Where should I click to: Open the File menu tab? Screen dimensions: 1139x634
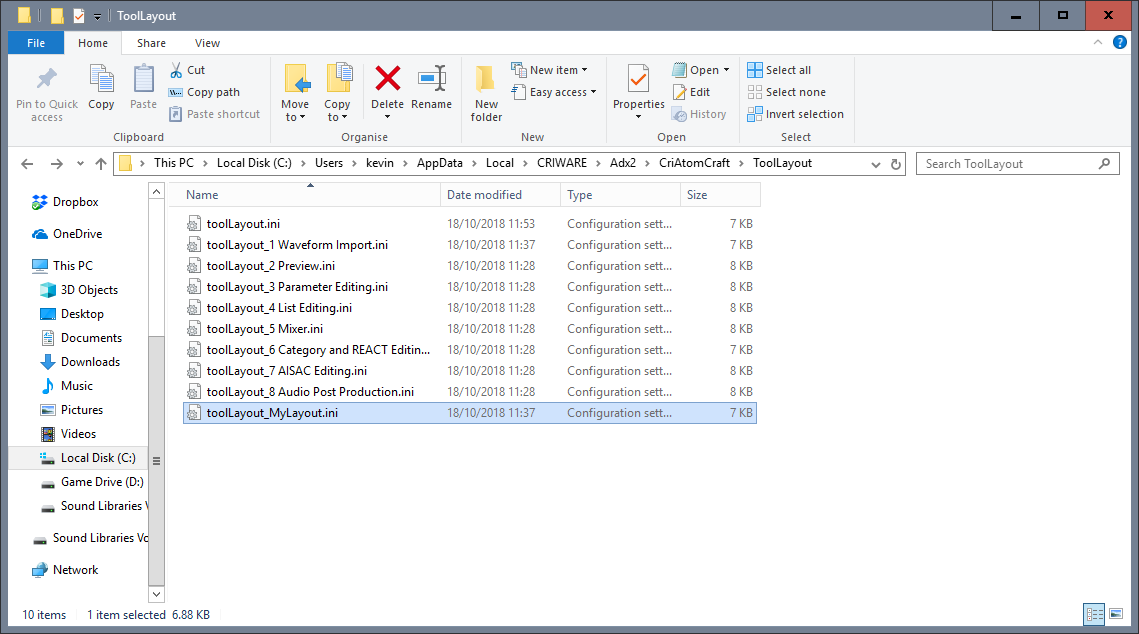pyautogui.click(x=36, y=43)
